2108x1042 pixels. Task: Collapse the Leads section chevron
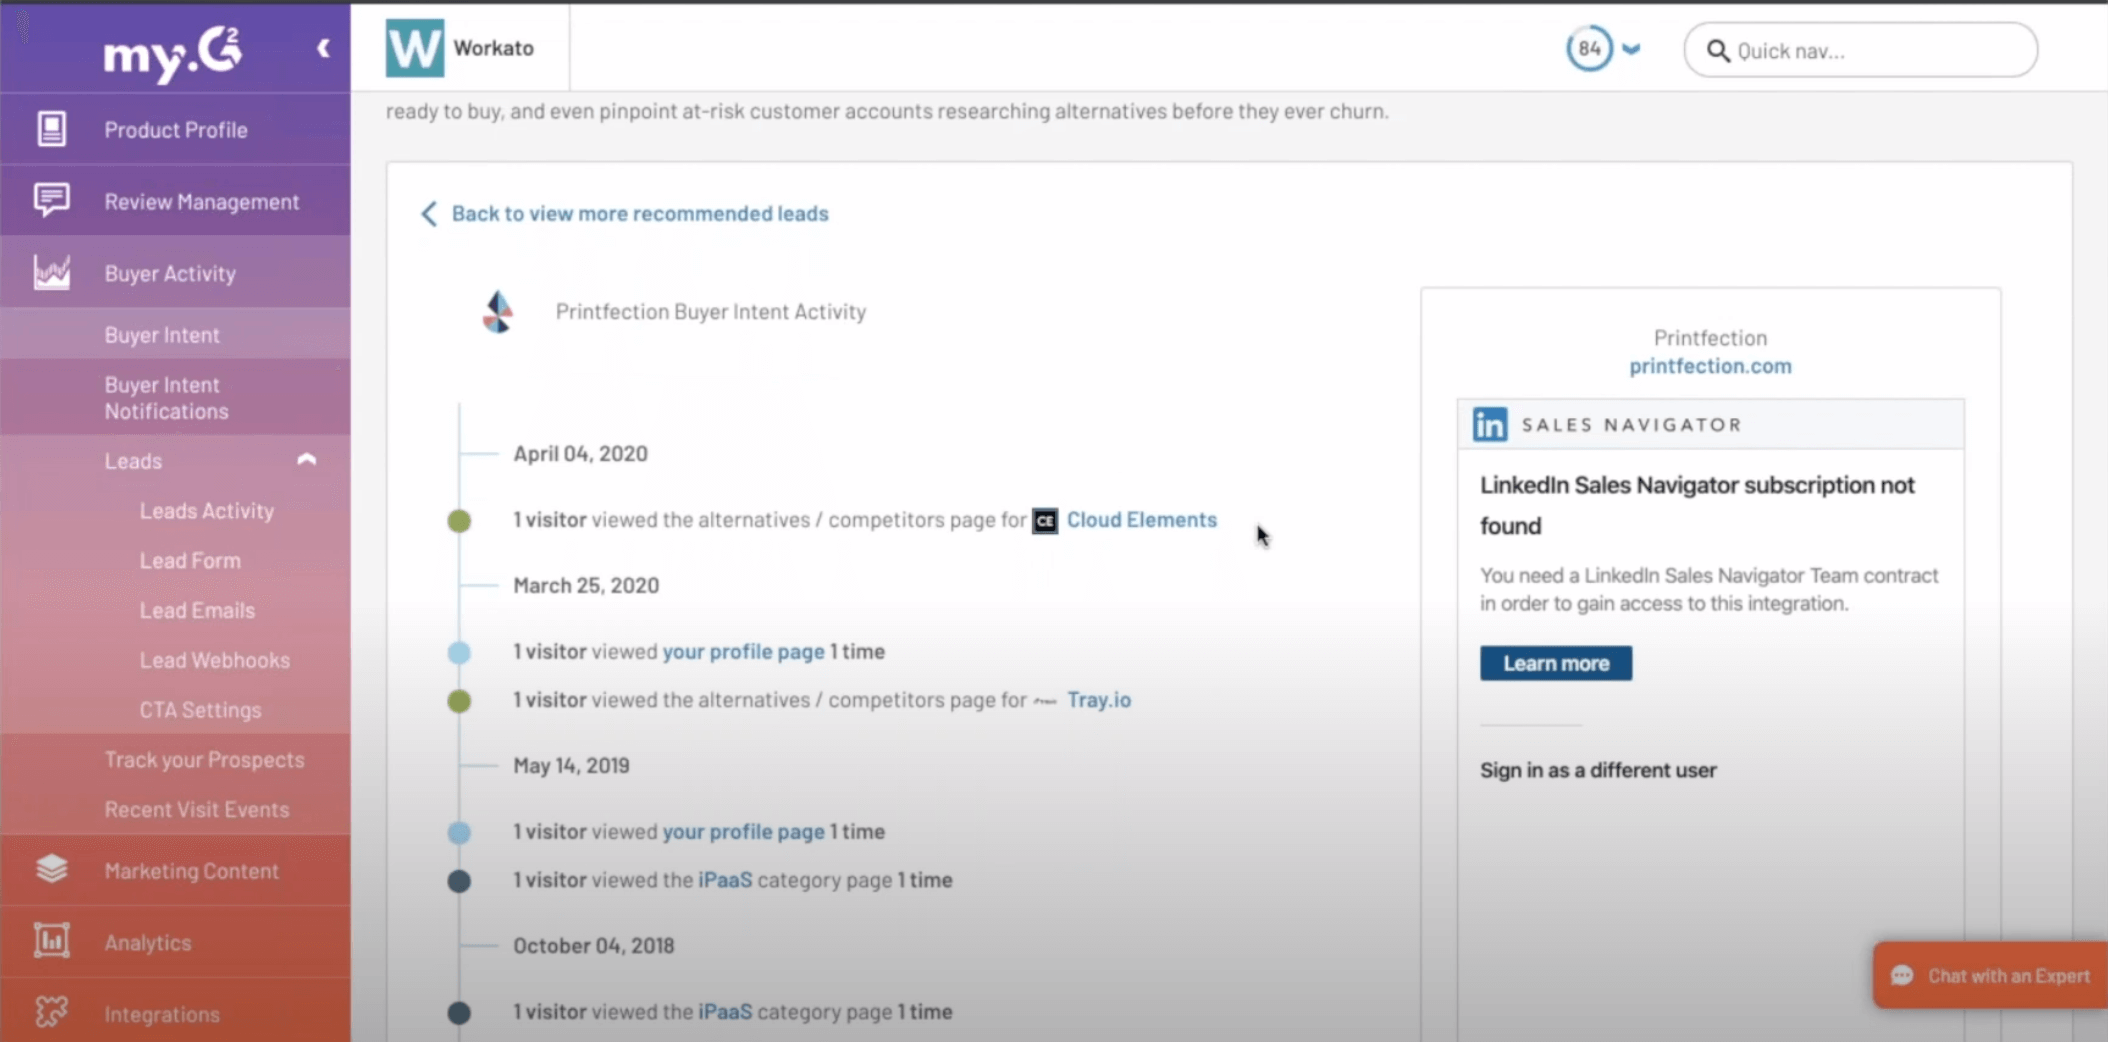(306, 460)
